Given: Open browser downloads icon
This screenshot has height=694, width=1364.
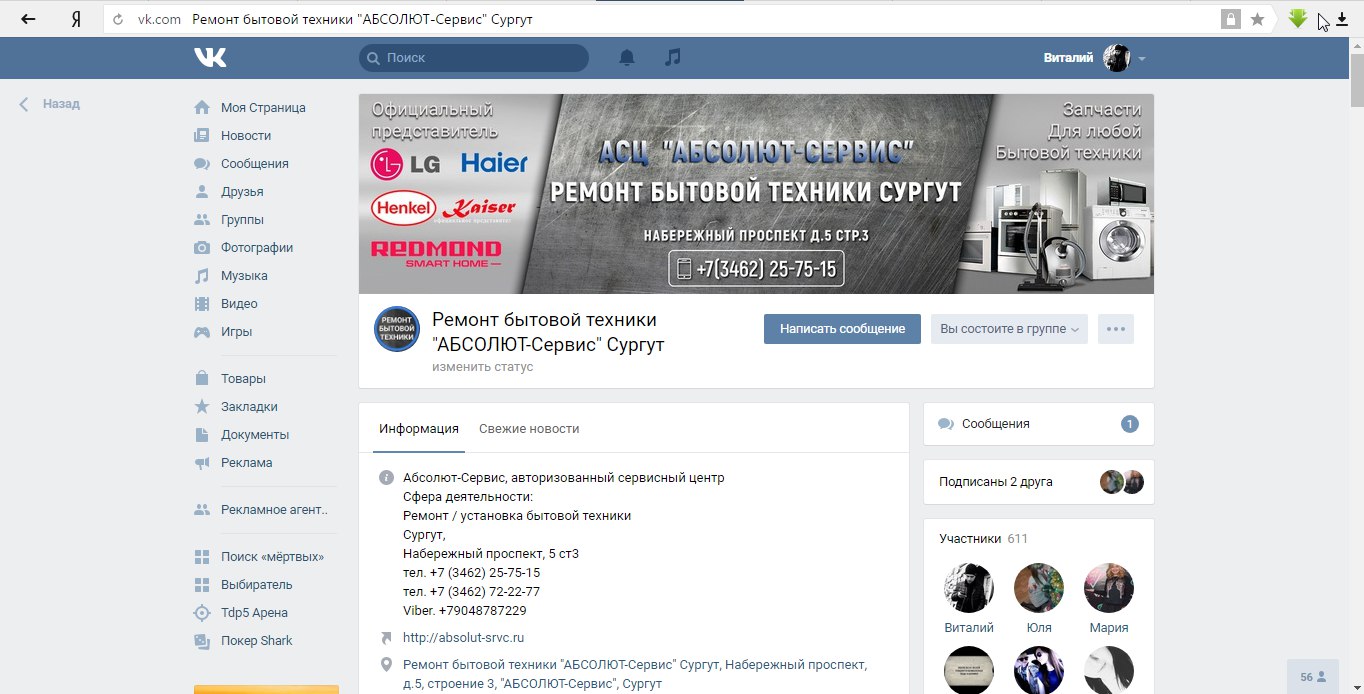Looking at the screenshot, I should (x=1342, y=19).
